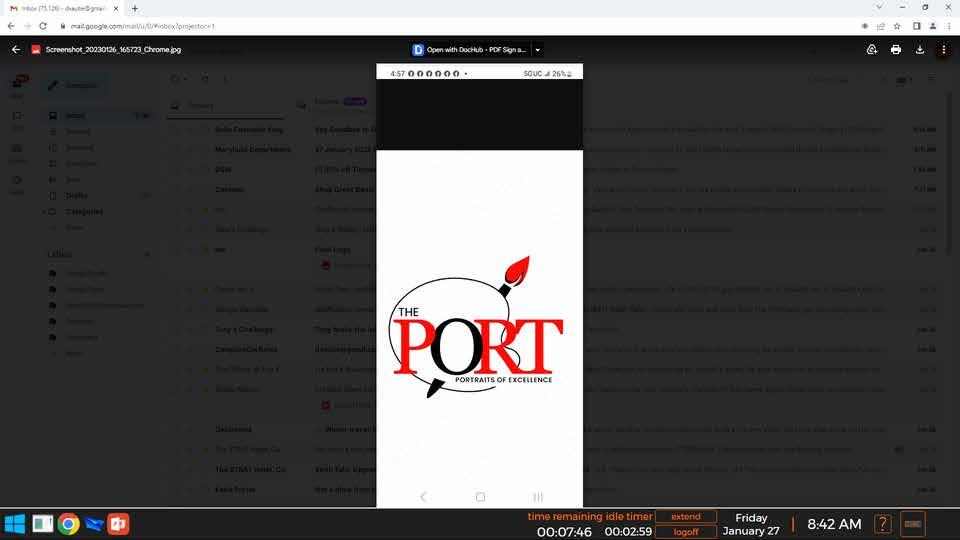Print the previewed image
Screen dimensions: 960x540
[x=896, y=50]
